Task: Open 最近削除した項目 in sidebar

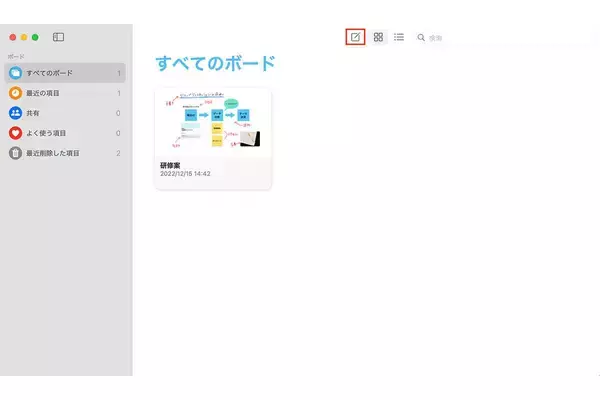Action: pyautogui.click(x=65, y=153)
